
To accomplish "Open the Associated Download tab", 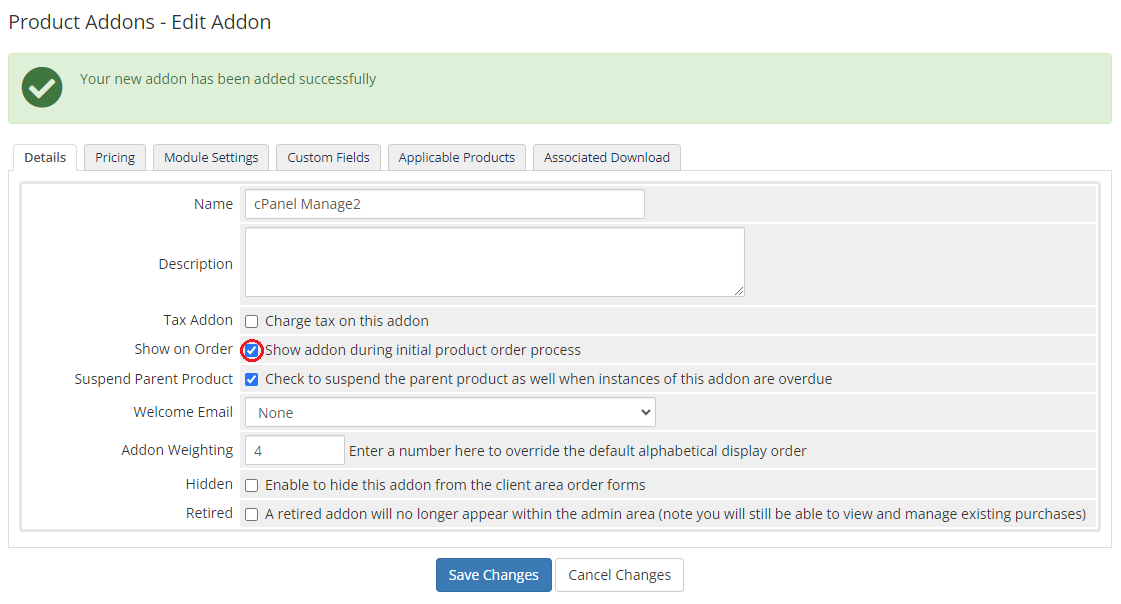I will click(x=607, y=157).
